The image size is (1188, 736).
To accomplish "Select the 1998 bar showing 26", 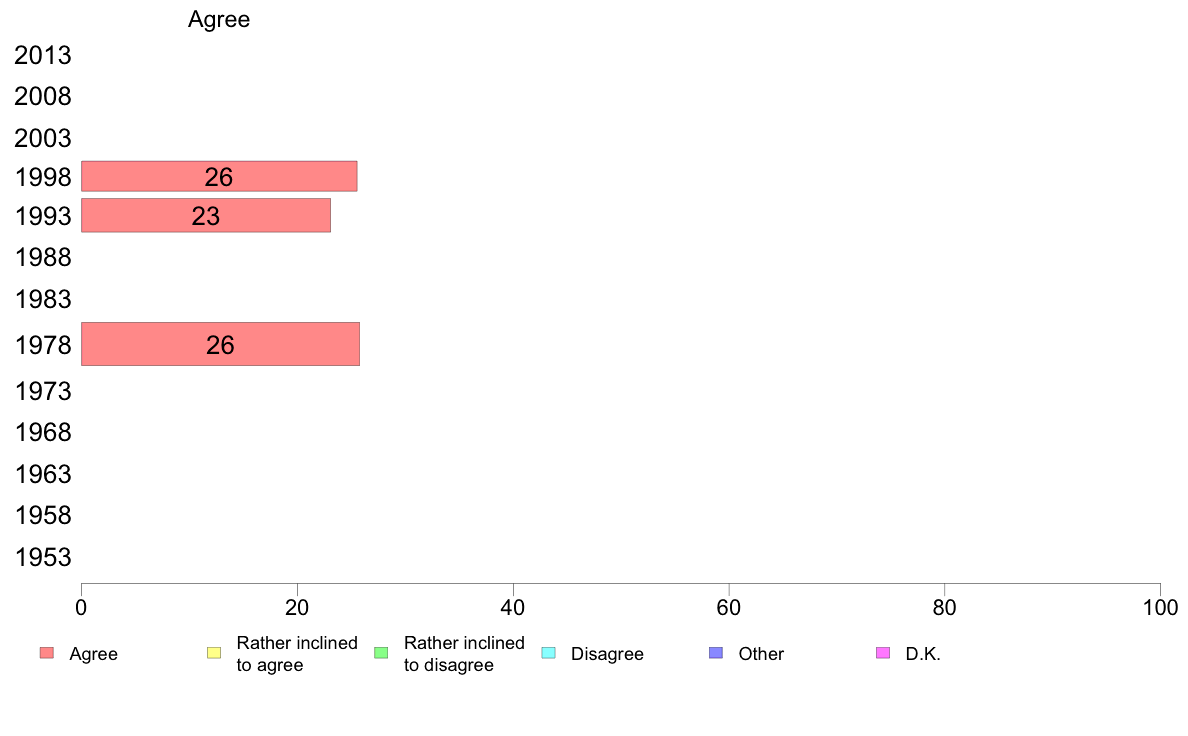I will click(219, 176).
